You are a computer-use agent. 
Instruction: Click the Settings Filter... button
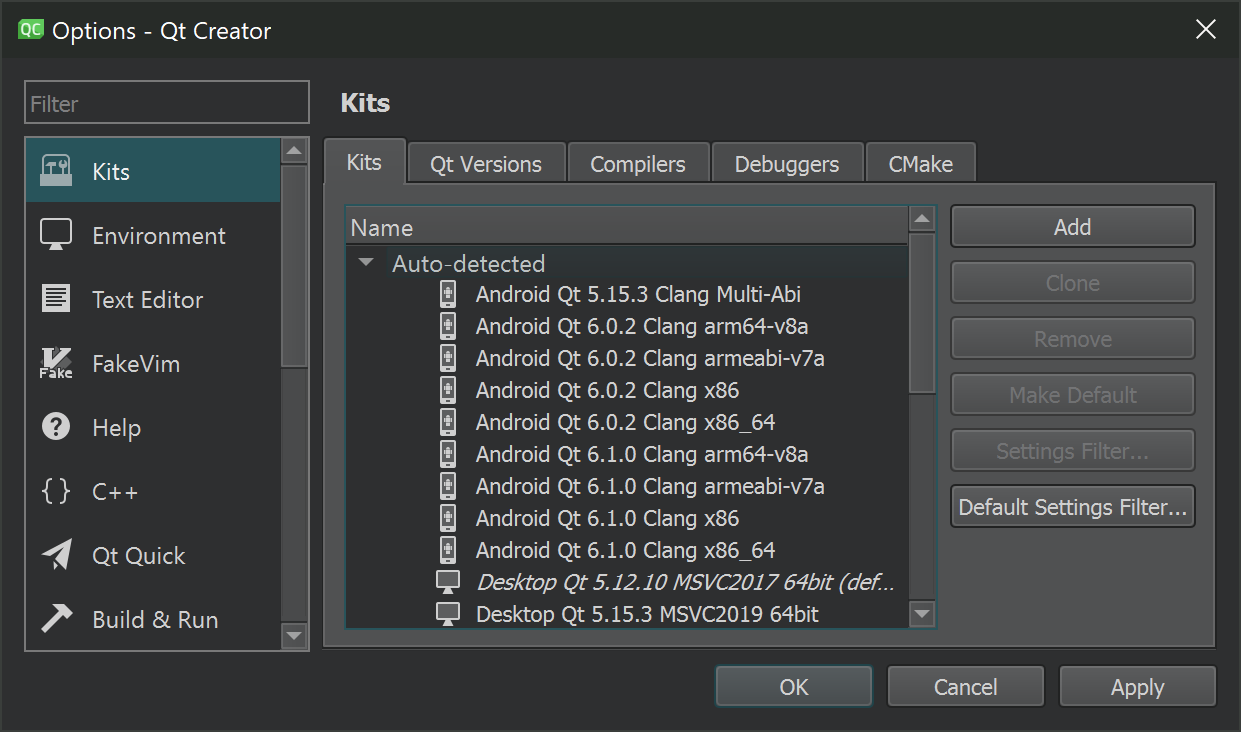pyautogui.click(x=1073, y=451)
